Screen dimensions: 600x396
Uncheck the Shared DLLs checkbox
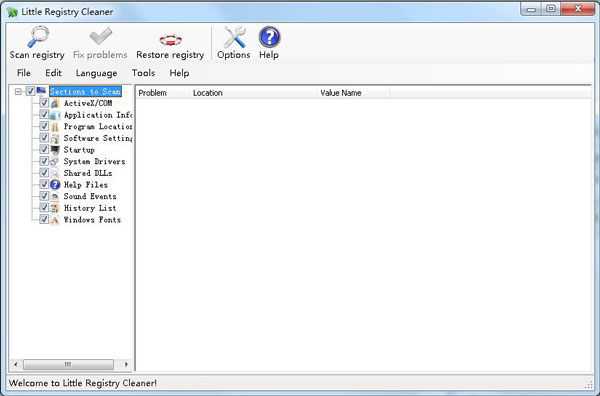point(44,173)
